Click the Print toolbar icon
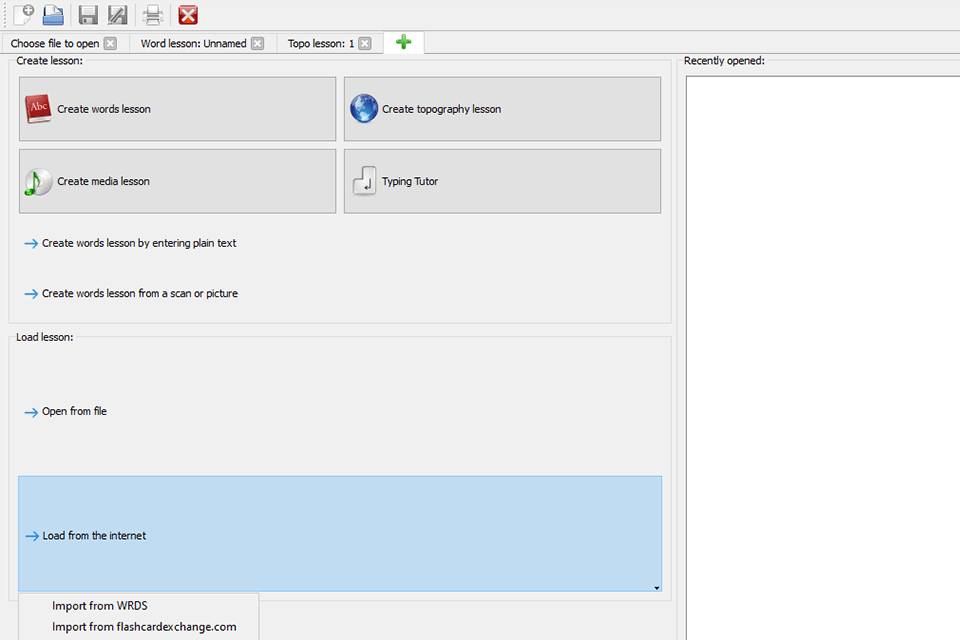The width and height of the screenshot is (960, 640). point(152,14)
